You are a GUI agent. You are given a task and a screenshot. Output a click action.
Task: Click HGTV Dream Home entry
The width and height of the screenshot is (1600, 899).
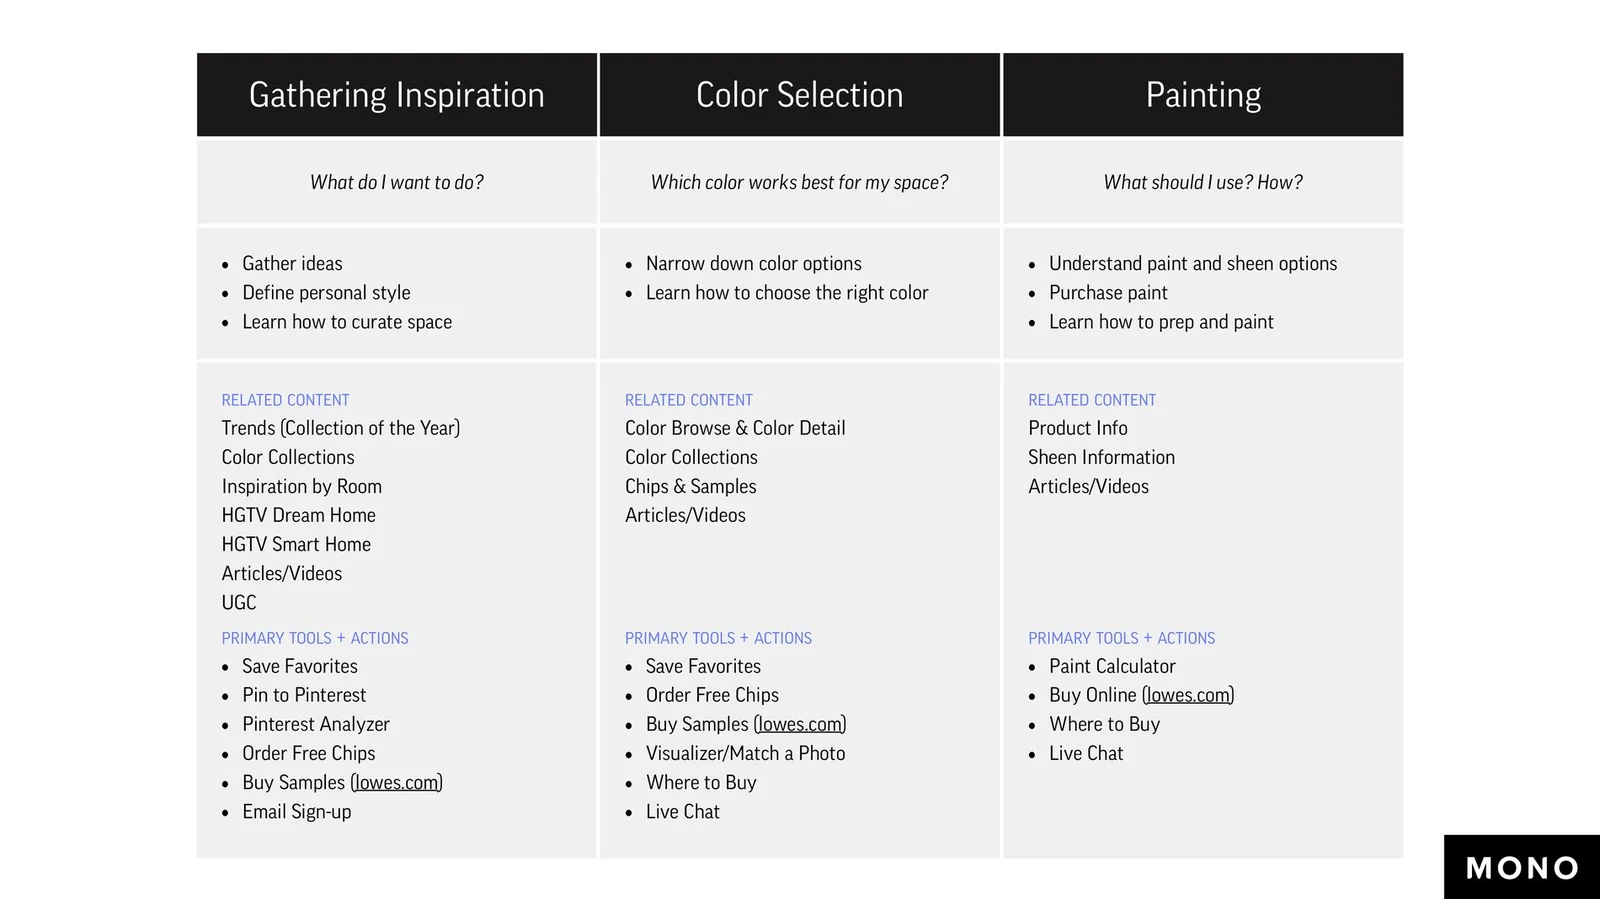click(299, 515)
